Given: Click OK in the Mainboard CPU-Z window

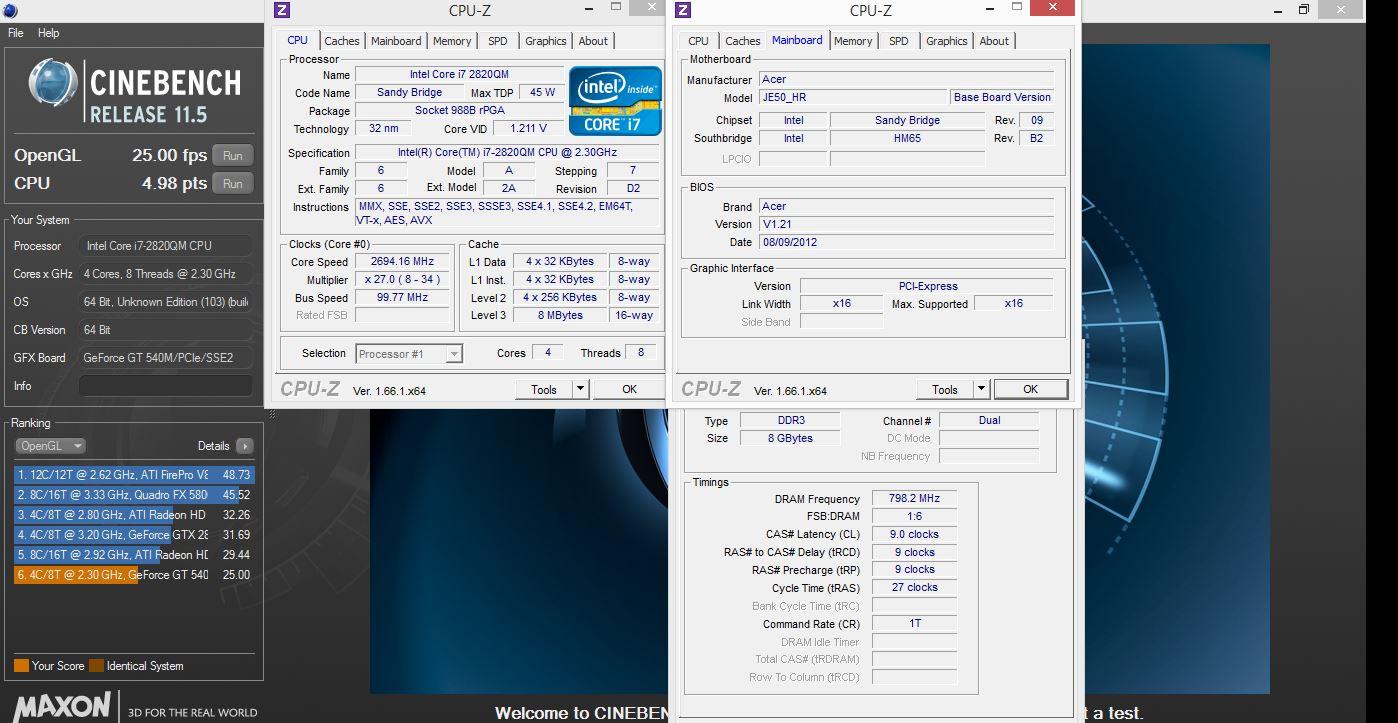Looking at the screenshot, I should [x=1030, y=389].
